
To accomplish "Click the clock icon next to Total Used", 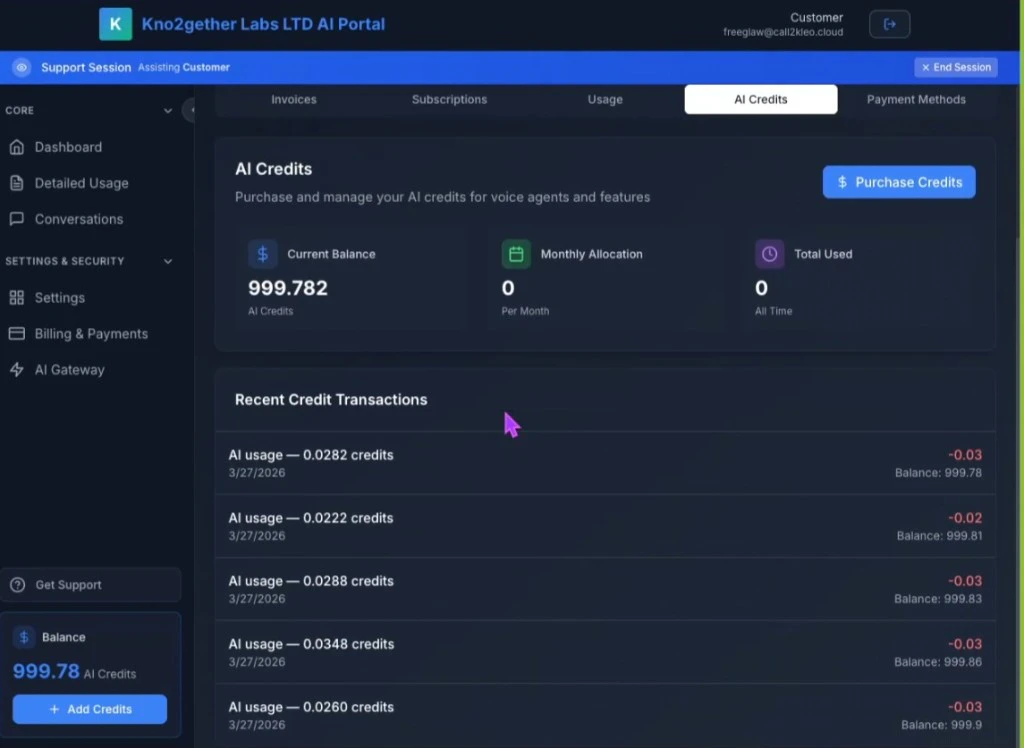I will 768,254.
